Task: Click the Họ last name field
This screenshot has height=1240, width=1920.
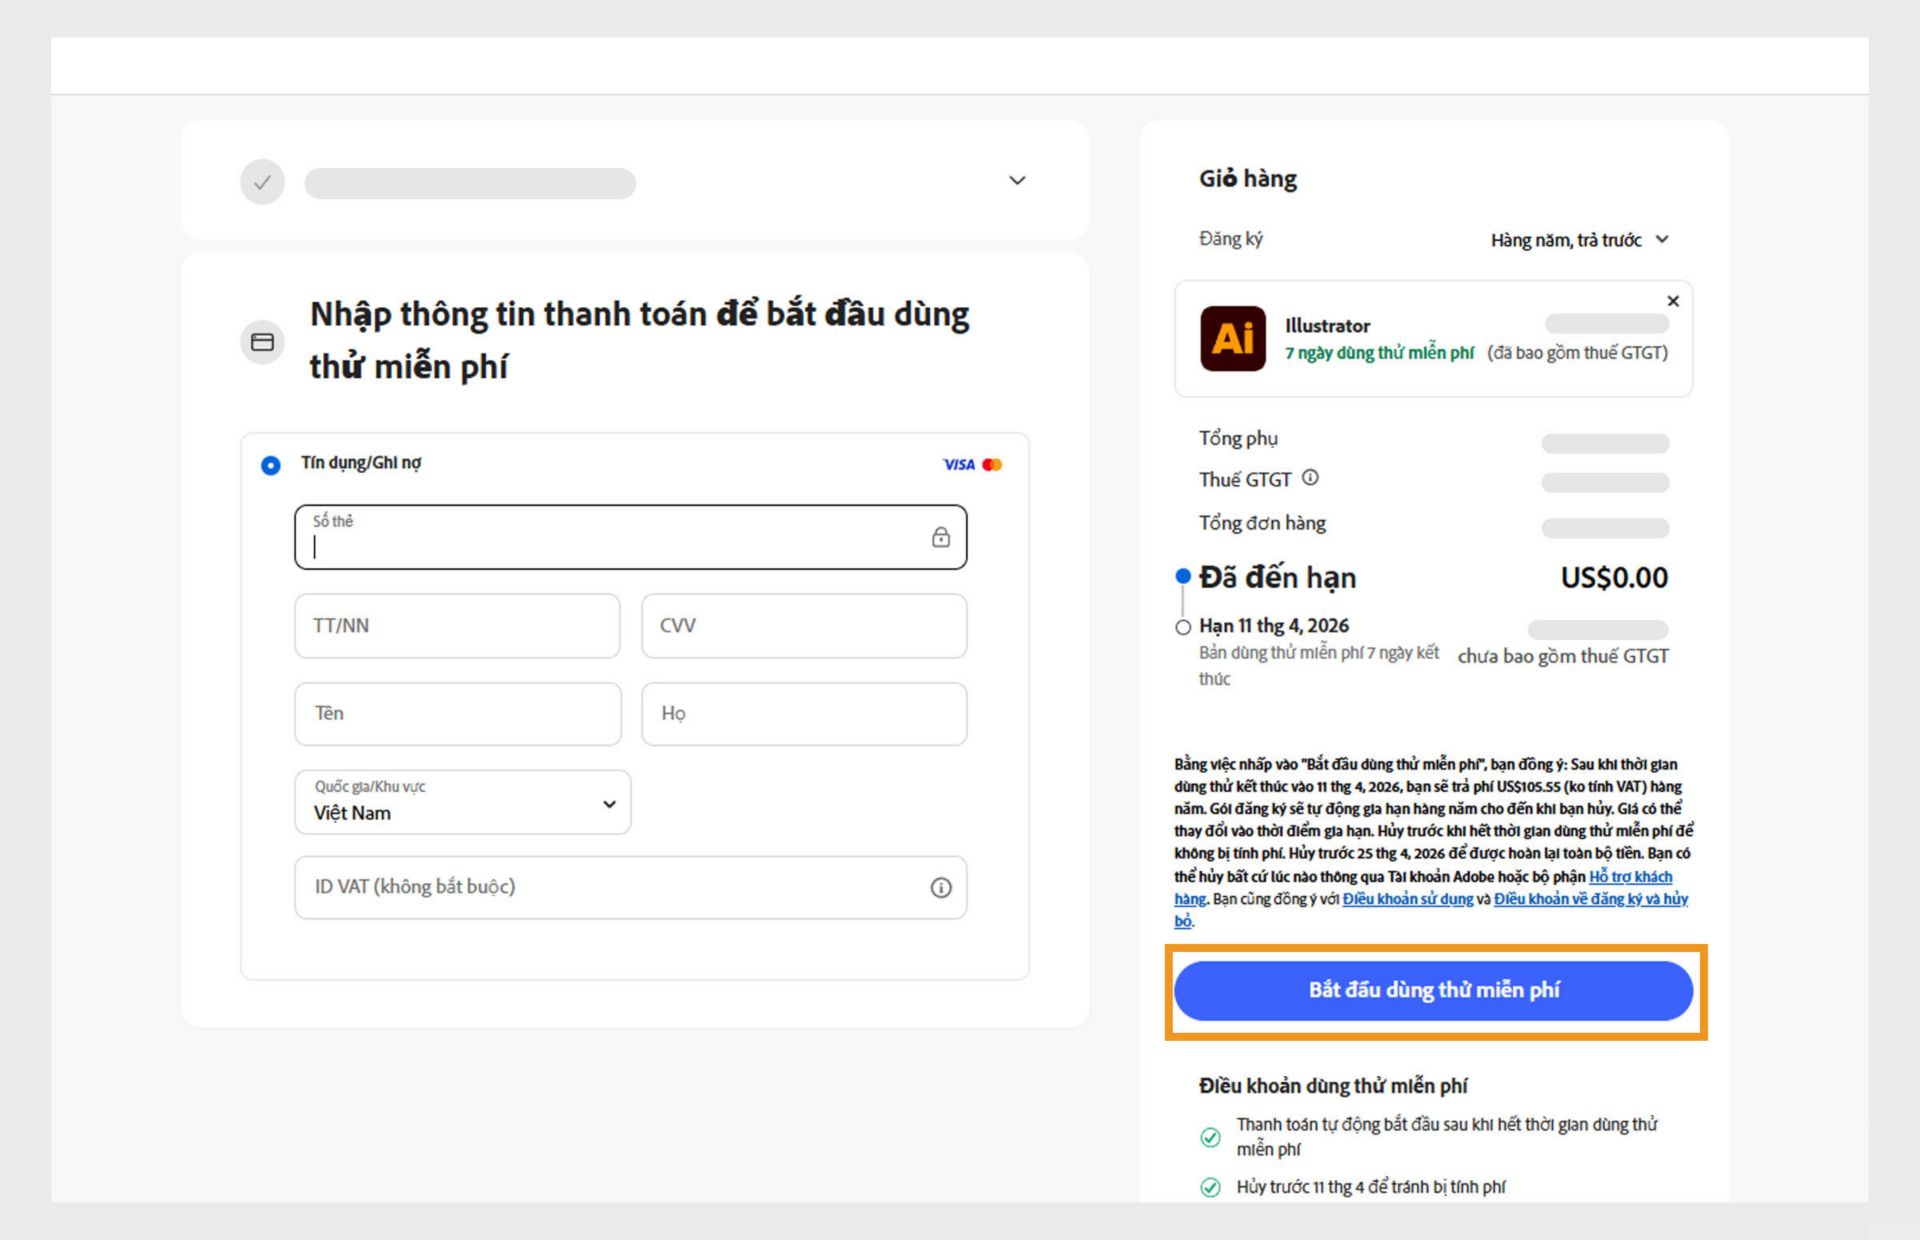Action: click(803, 714)
